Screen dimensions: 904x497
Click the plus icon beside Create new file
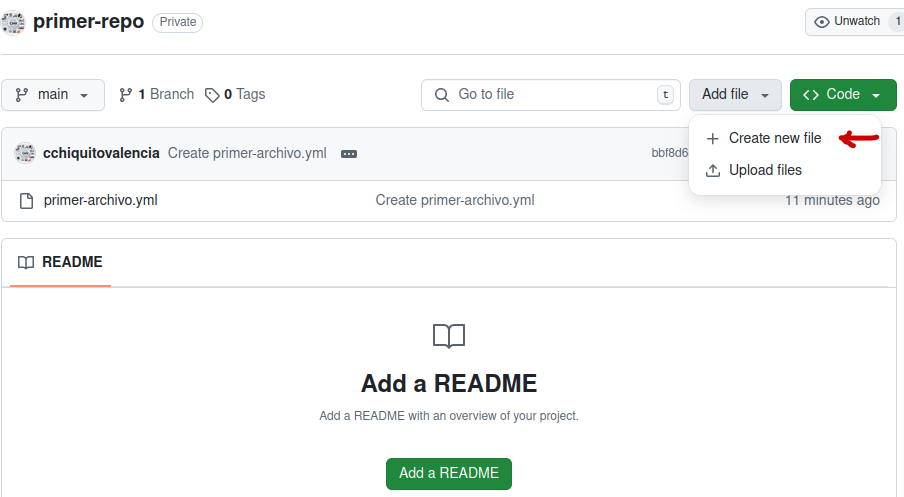pos(713,139)
